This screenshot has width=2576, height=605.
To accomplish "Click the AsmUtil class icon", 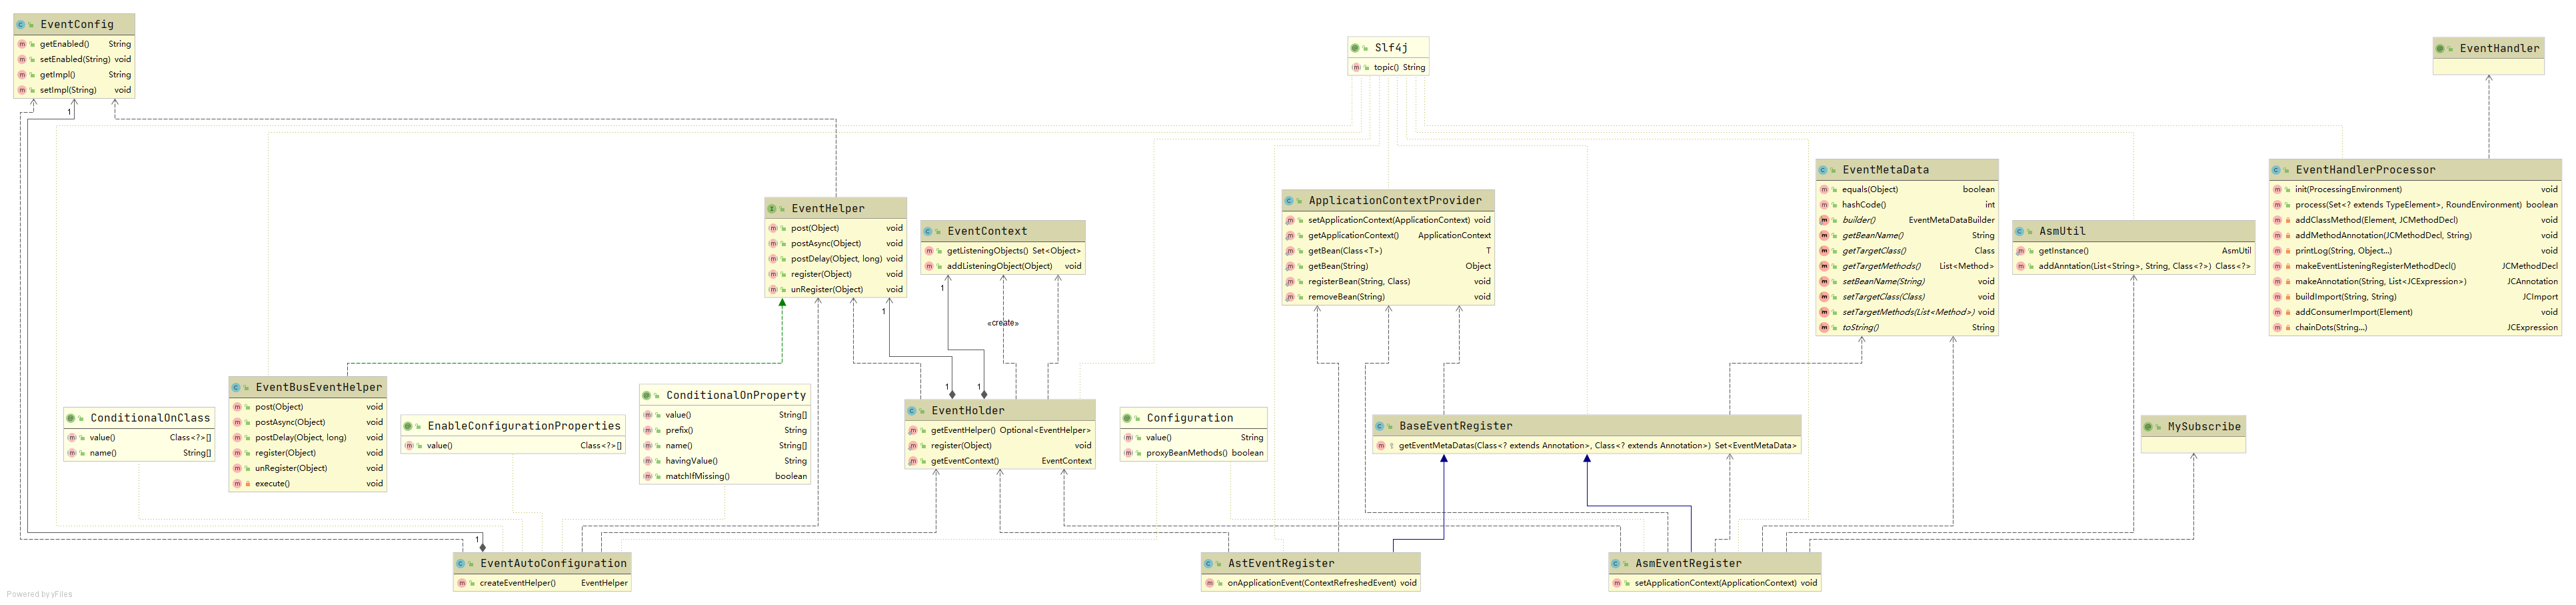I will tap(2019, 231).
